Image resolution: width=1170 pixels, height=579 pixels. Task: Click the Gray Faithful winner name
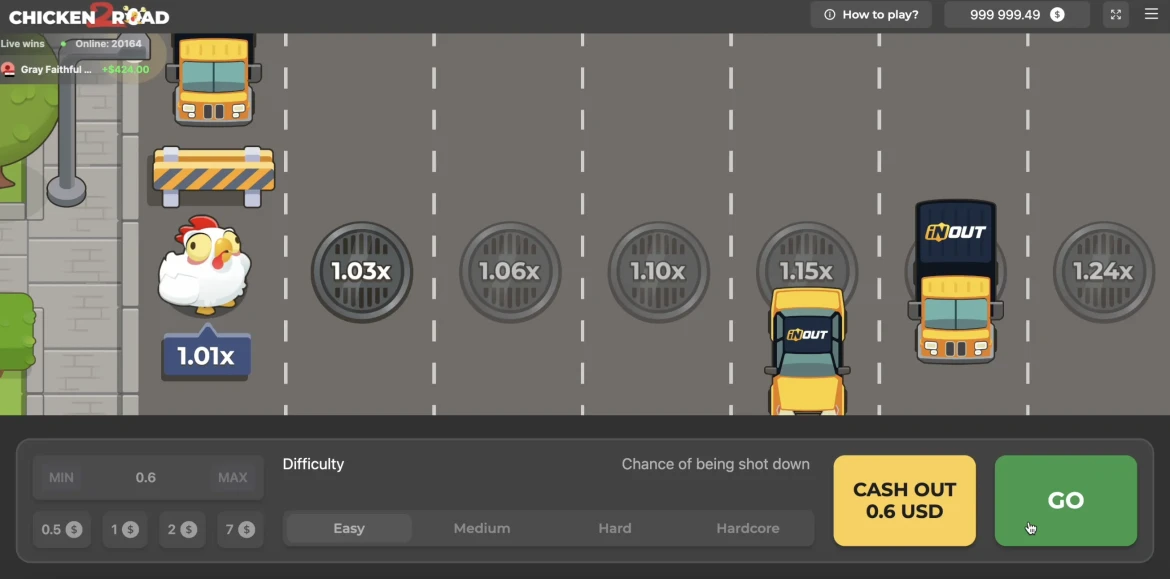(56, 69)
